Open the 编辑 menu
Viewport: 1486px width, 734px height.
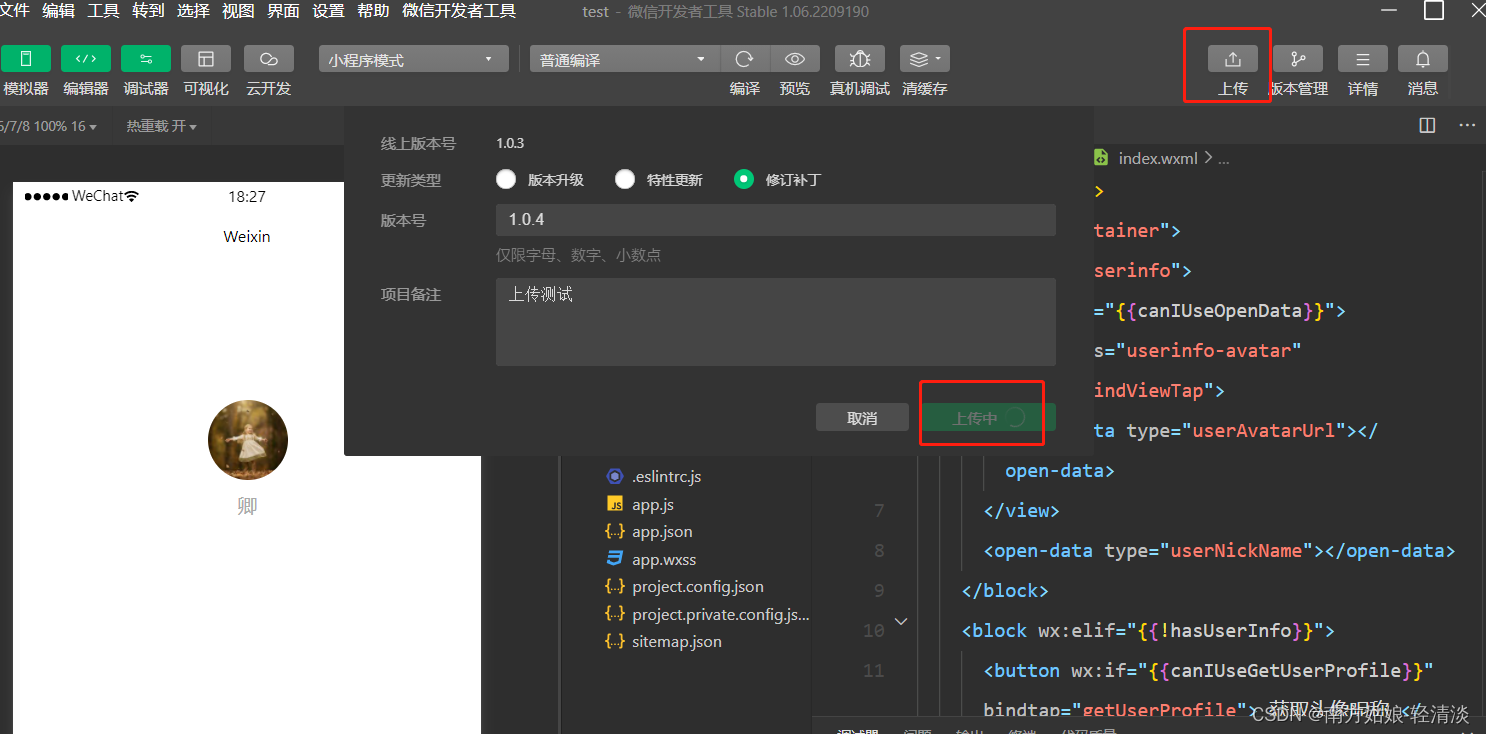click(58, 11)
